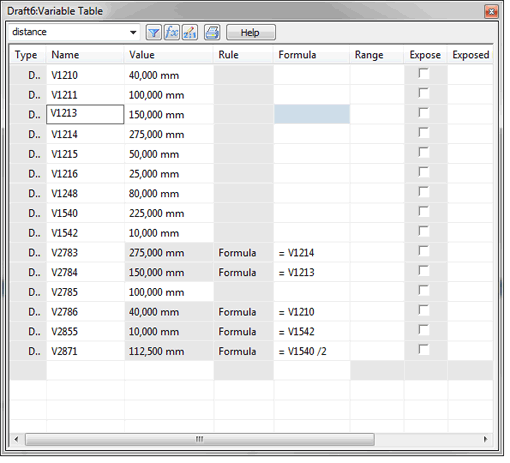The image size is (510, 463).
Task: Check the Expose box for V2871
Action: click(x=424, y=349)
